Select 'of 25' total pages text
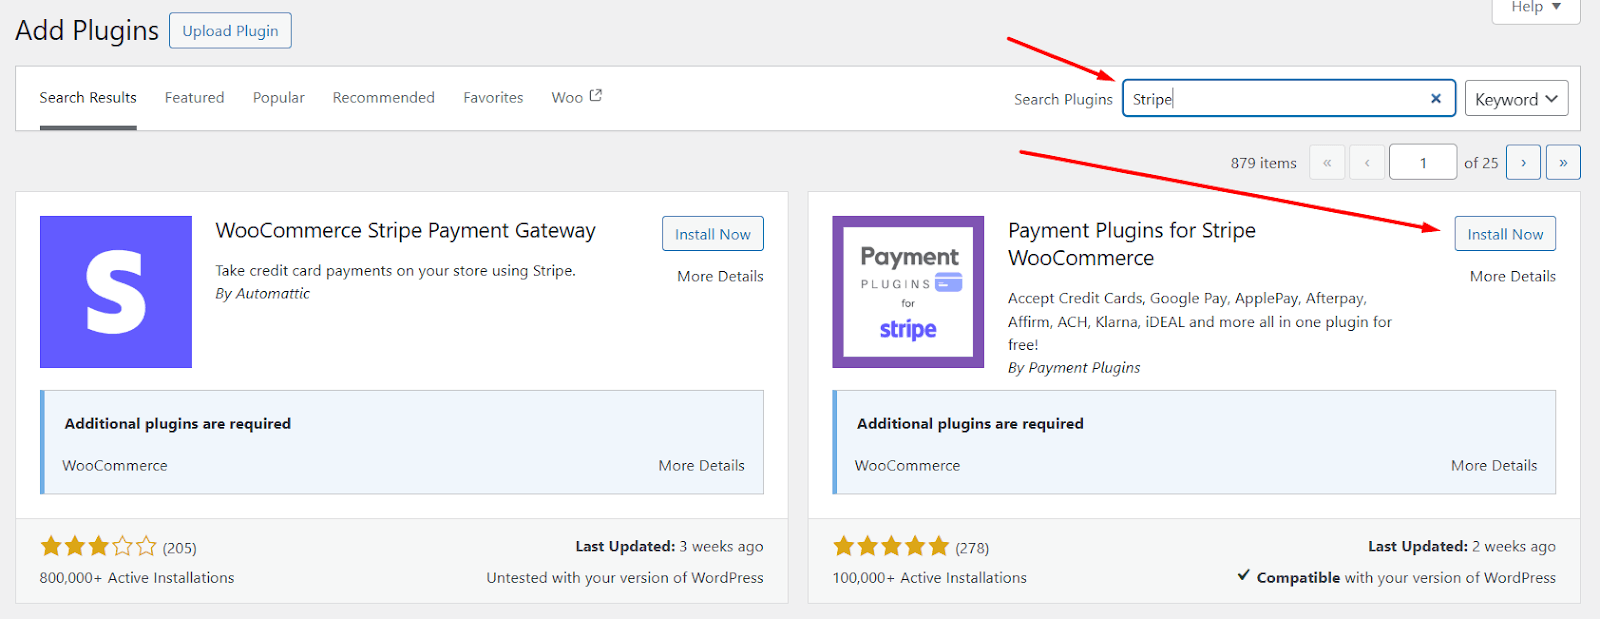Viewport: 1600px width, 619px height. click(1481, 163)
